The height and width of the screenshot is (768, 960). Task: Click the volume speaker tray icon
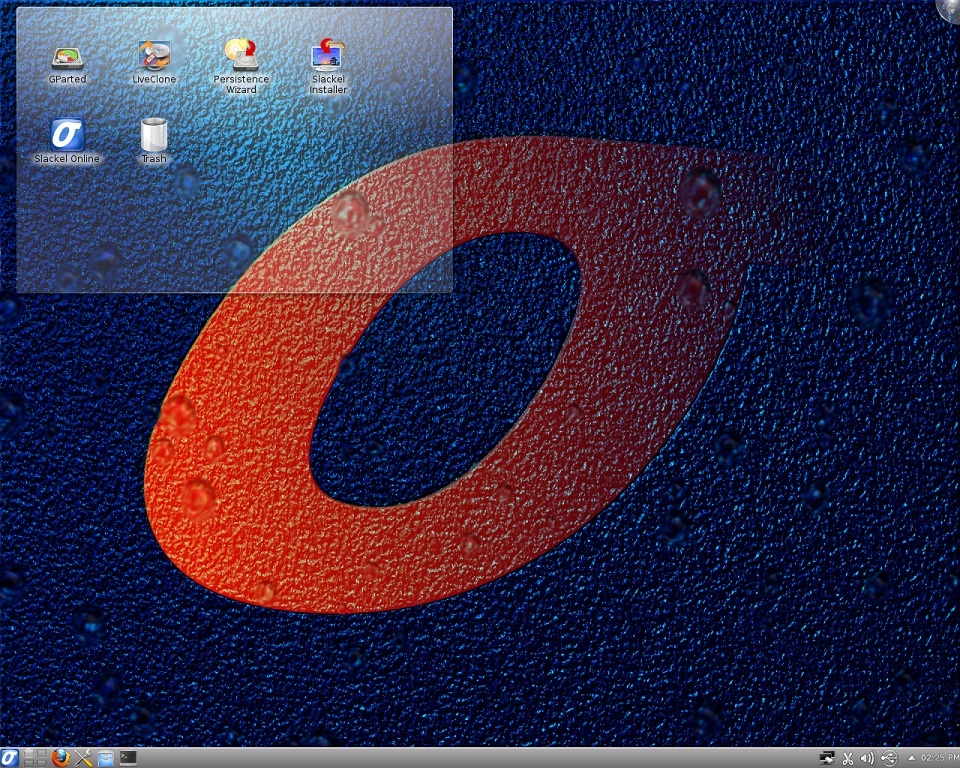coord(867,758)
